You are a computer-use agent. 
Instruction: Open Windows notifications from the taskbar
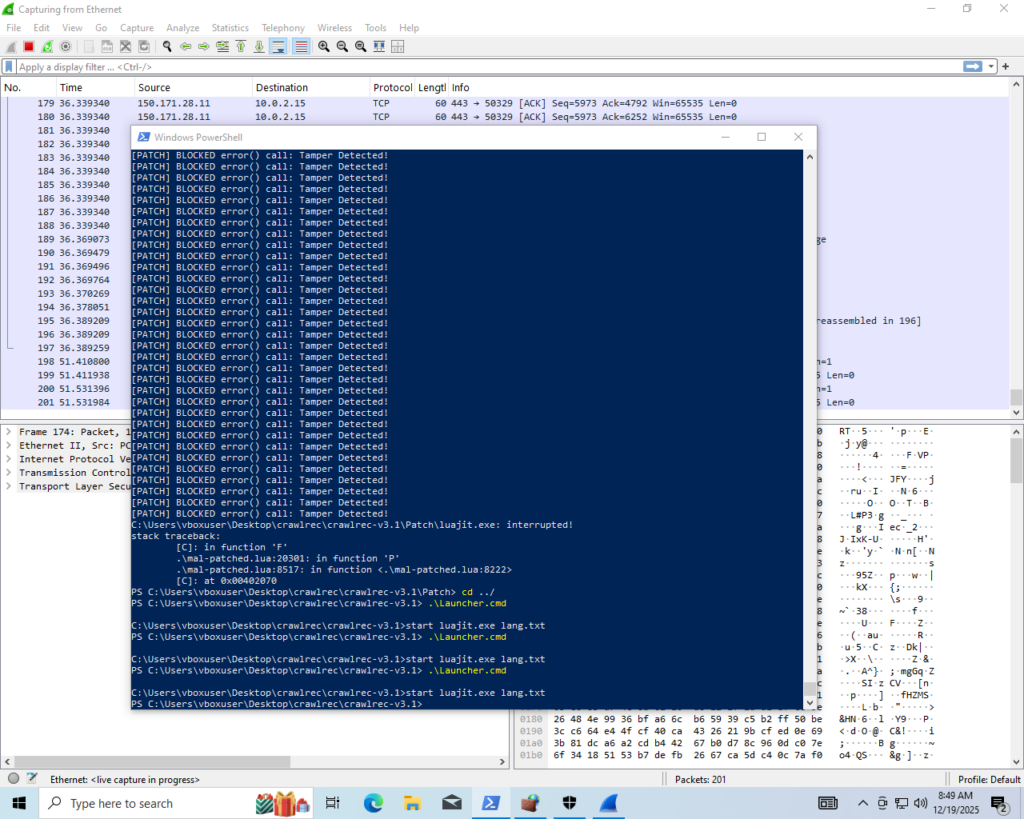click(x=997, y=803)
